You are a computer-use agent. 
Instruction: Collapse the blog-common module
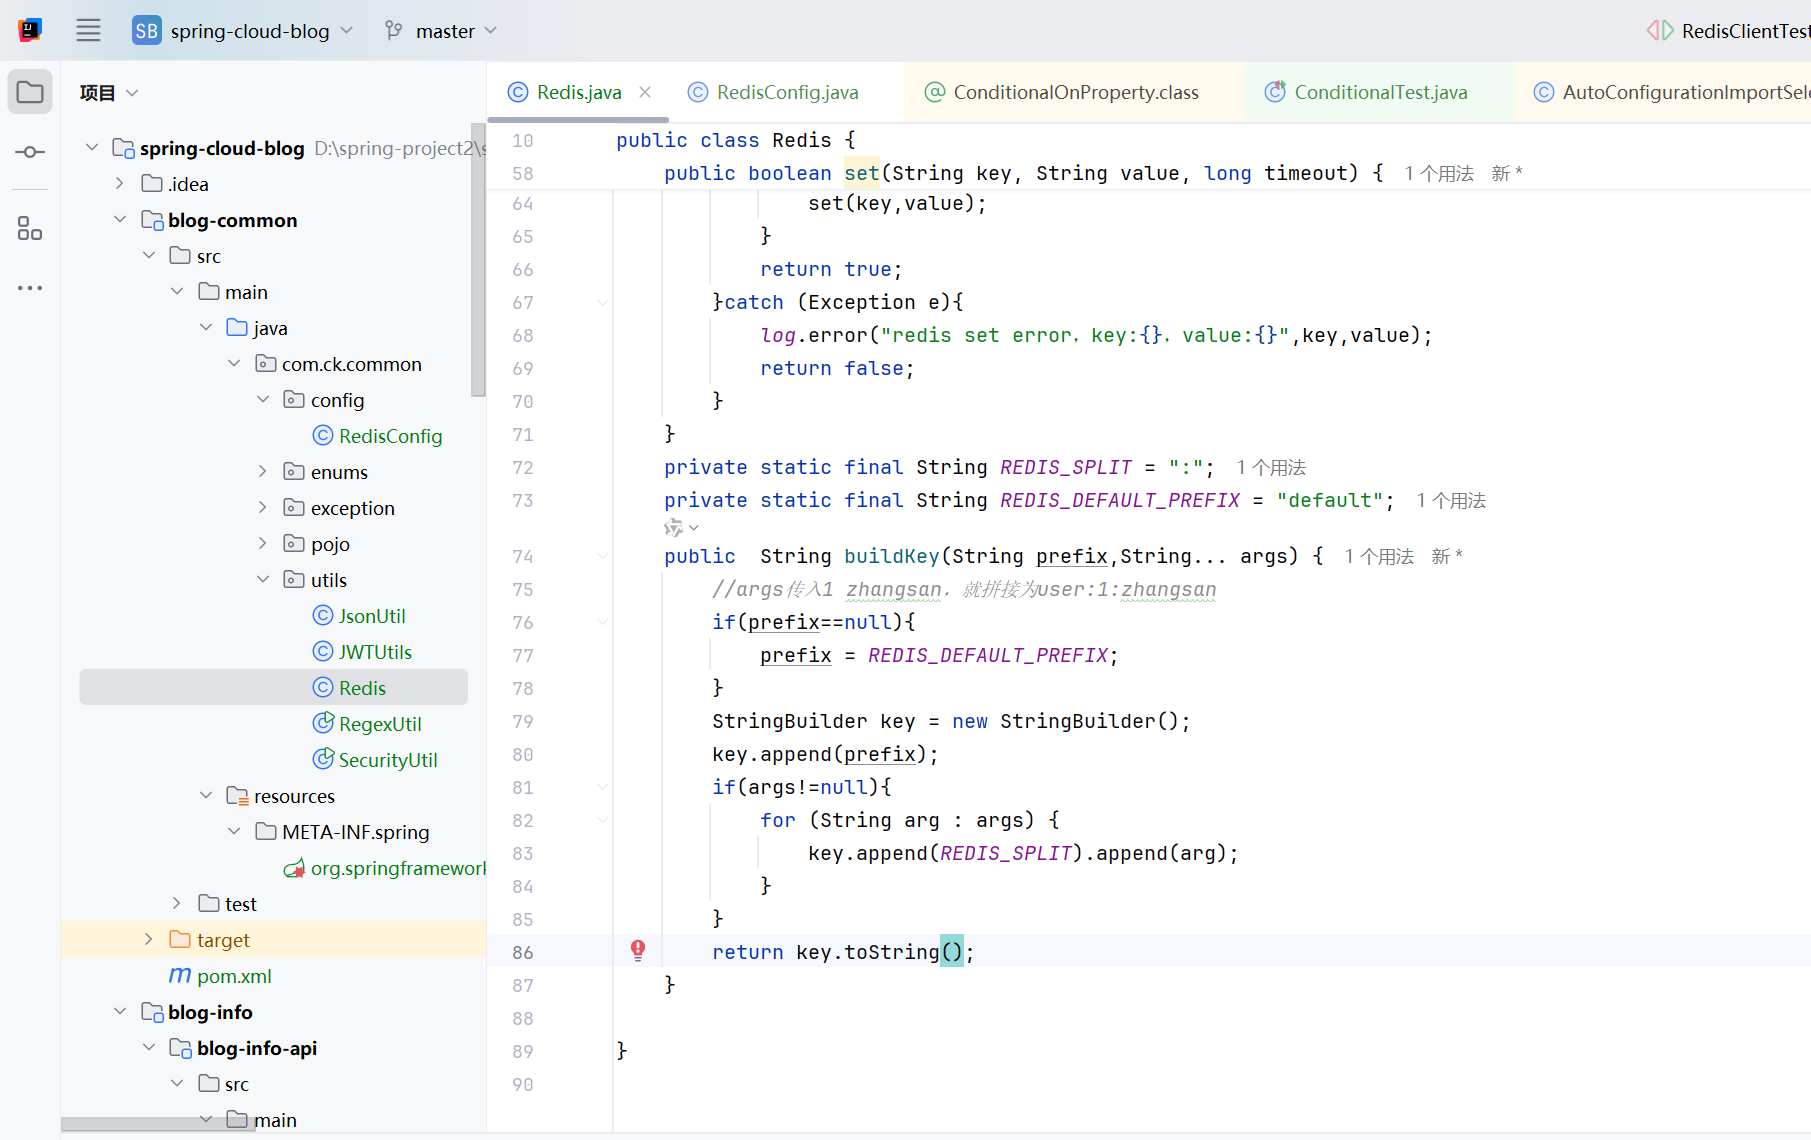click(x=120, y=219)
